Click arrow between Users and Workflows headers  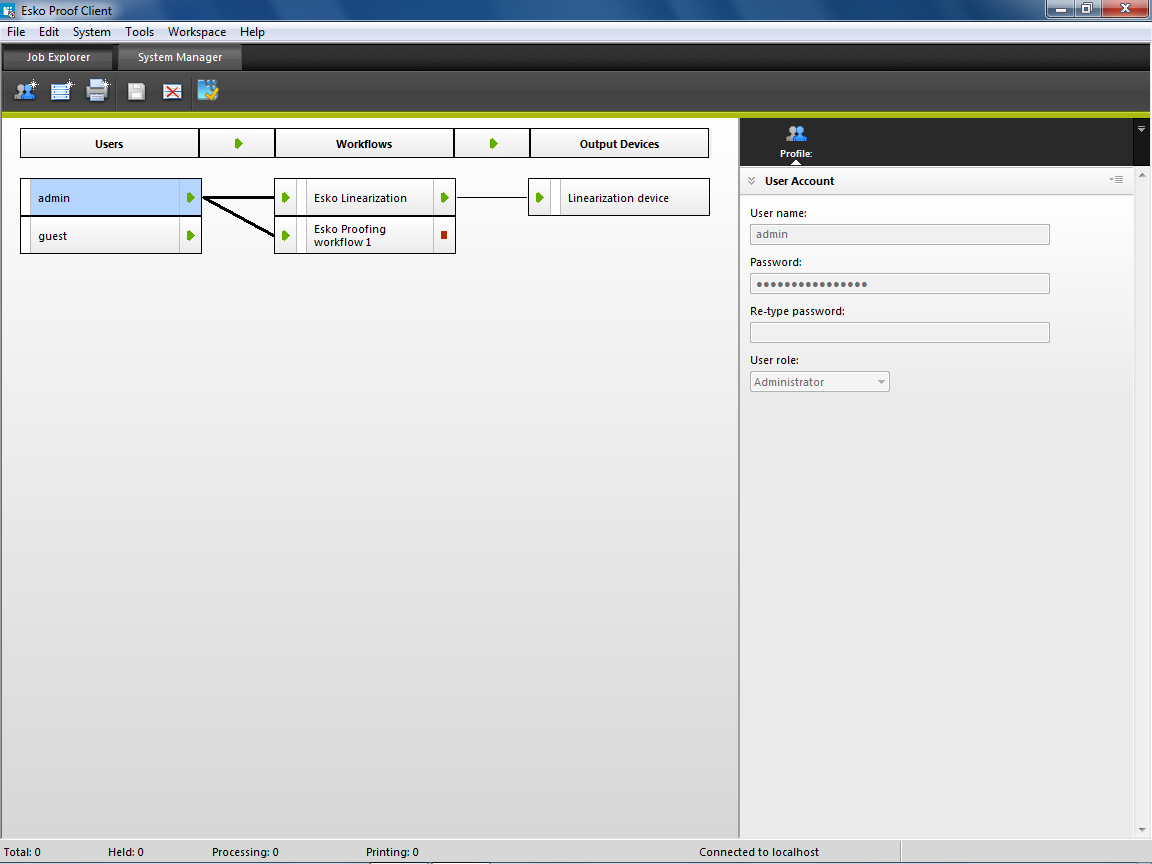tap(238, 143)
